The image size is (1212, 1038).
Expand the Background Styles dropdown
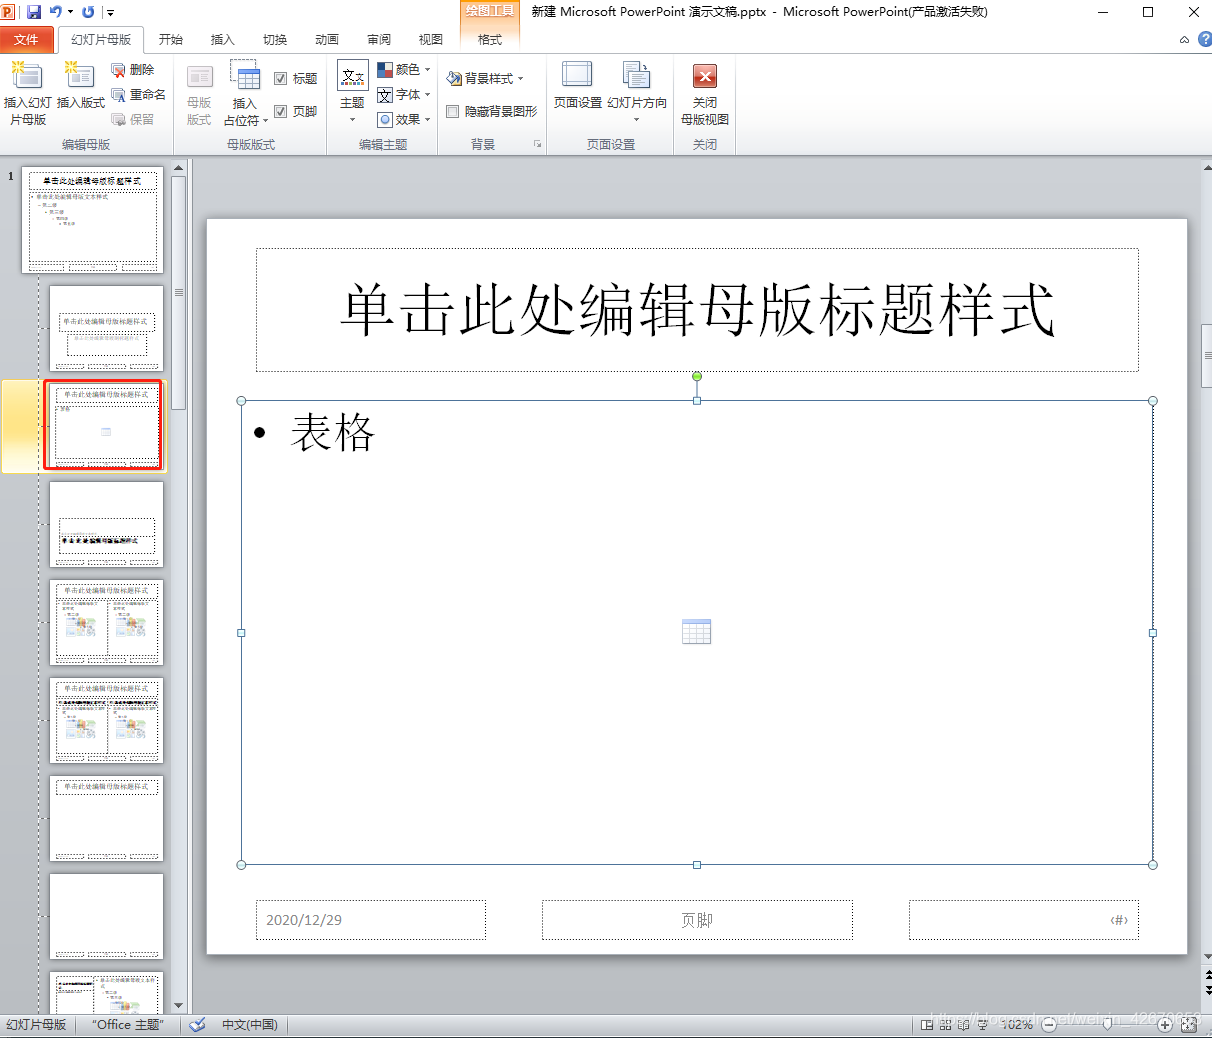point(489,78)
